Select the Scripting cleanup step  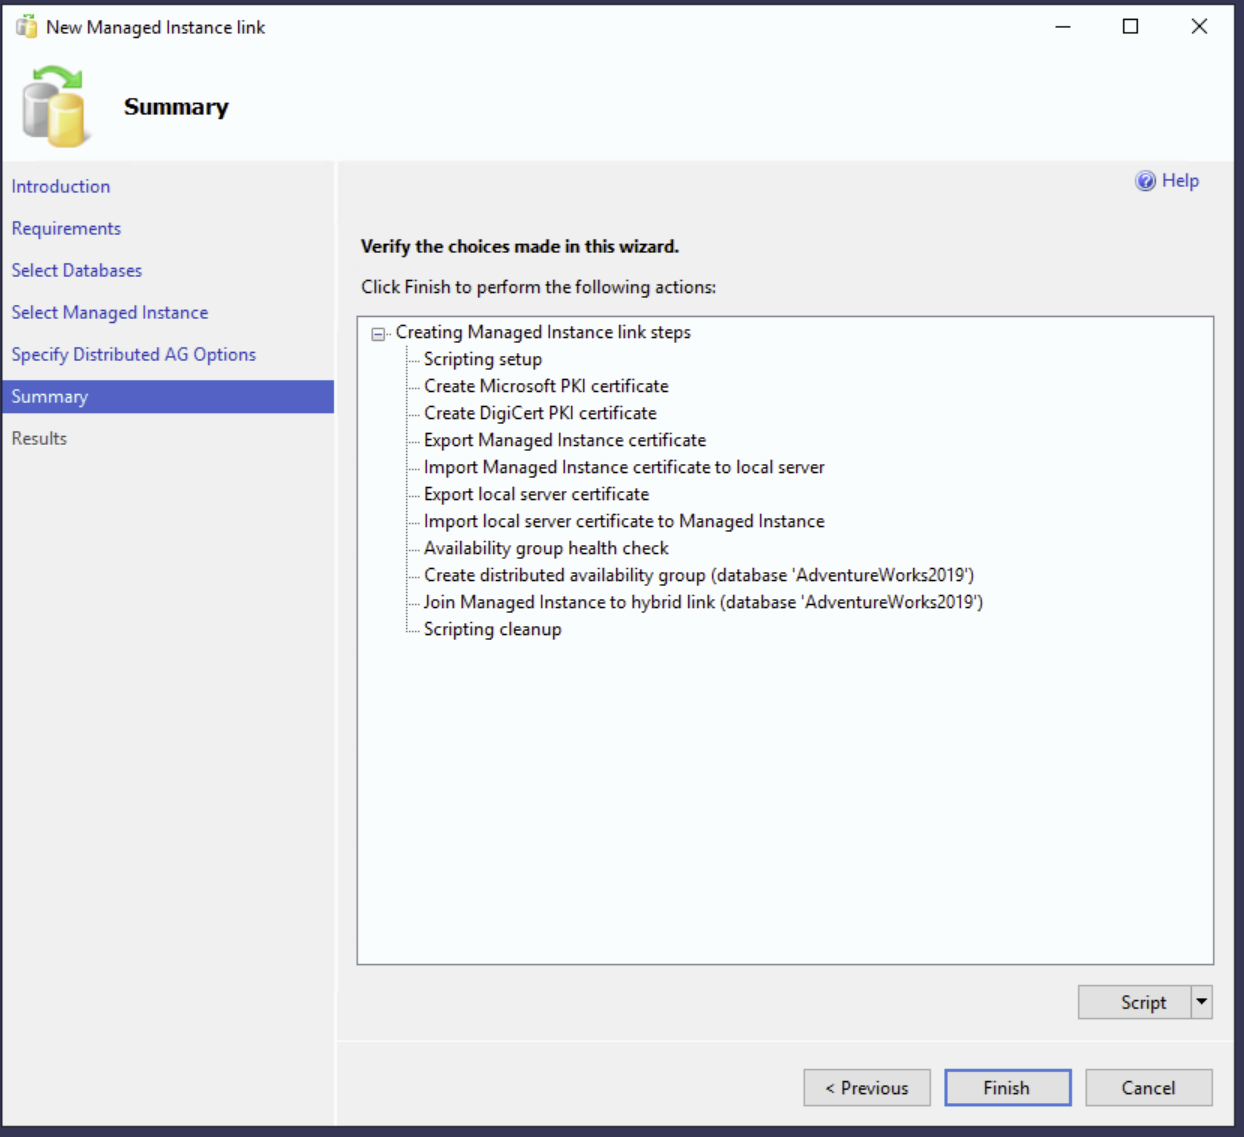(492, 629)
